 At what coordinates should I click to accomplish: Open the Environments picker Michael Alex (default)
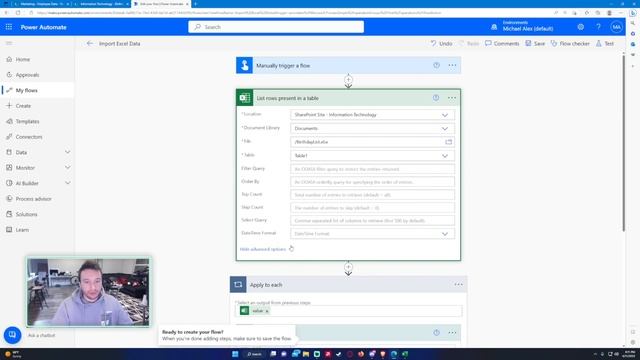tap(522, 27)
